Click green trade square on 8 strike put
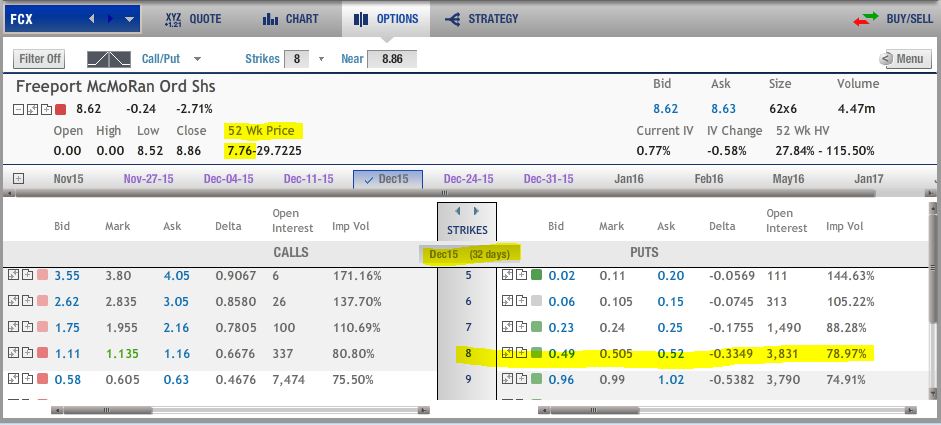Screen dimensions: 941x425 coord(537,354)
